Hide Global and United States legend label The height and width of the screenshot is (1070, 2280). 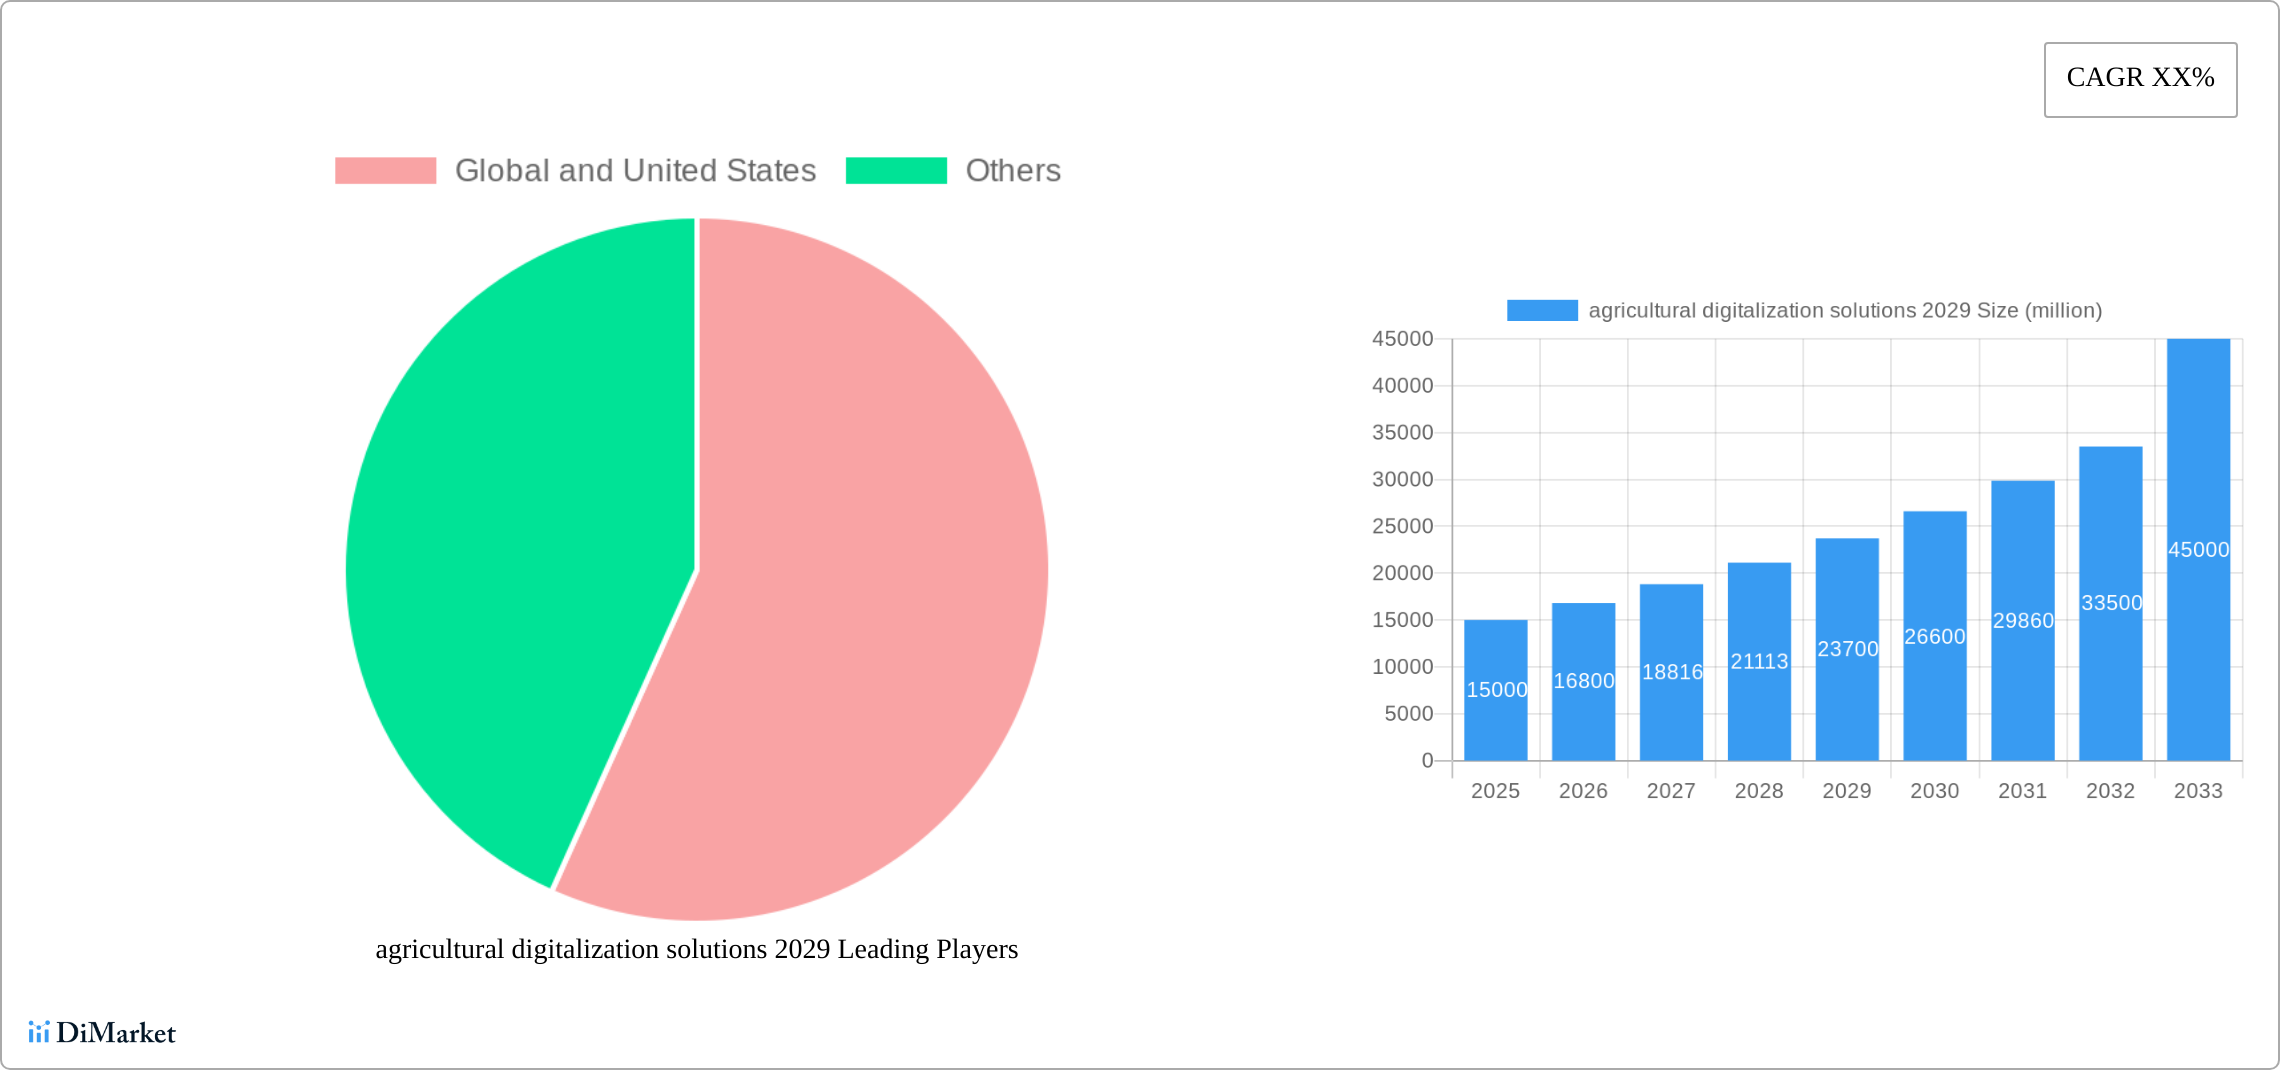(635, 171)
